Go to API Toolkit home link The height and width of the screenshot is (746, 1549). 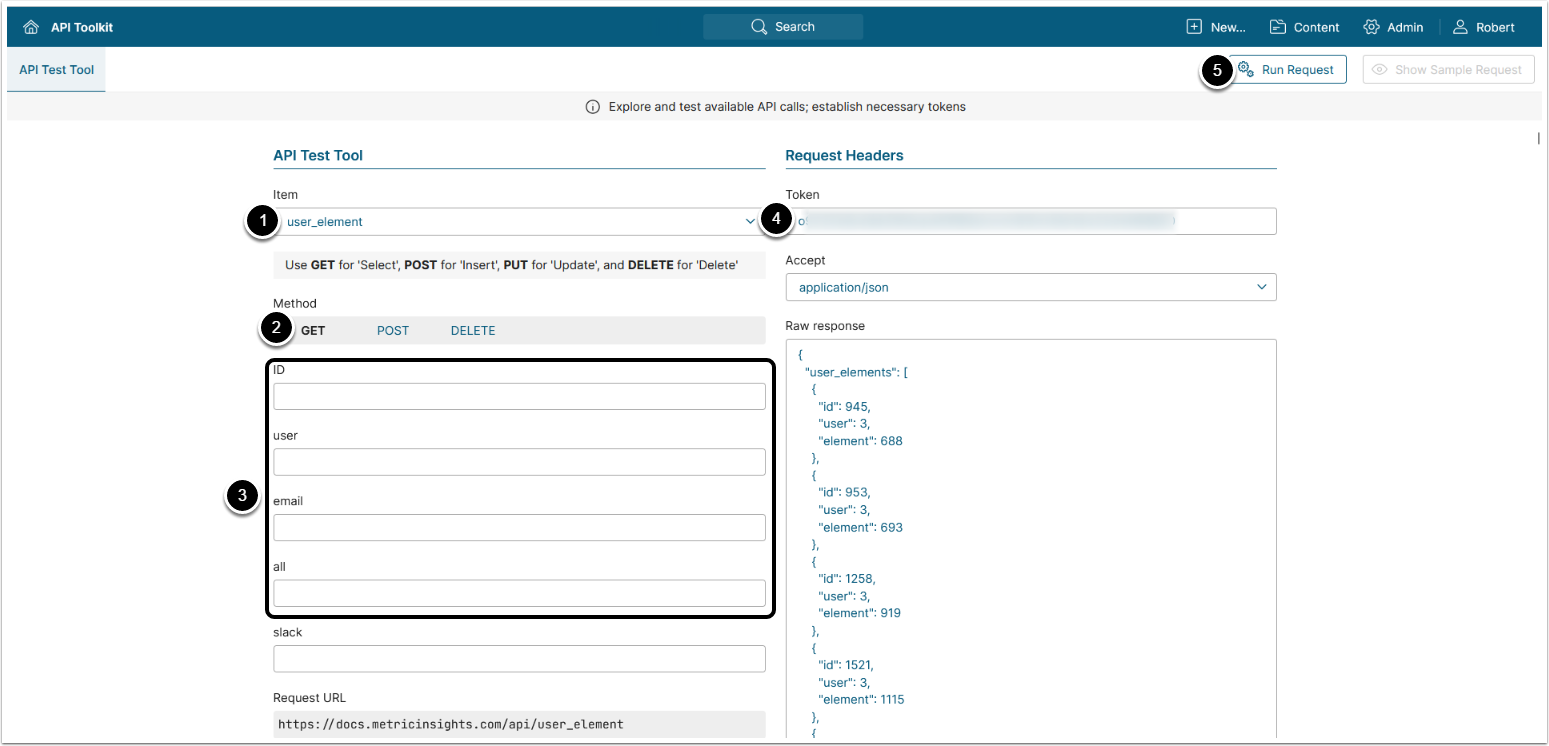[68, 27]
